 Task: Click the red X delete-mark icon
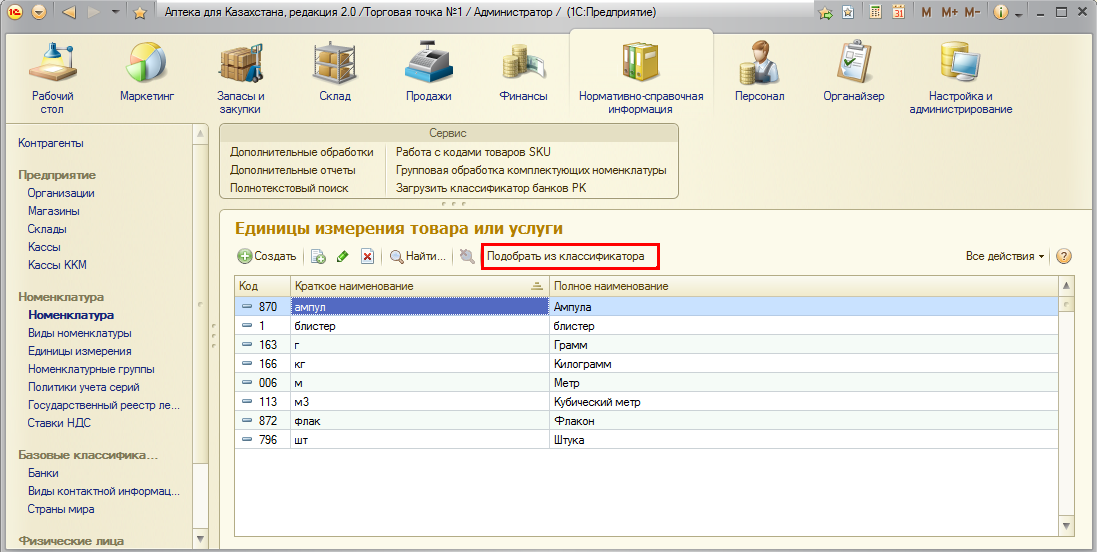tap(367, 257)
